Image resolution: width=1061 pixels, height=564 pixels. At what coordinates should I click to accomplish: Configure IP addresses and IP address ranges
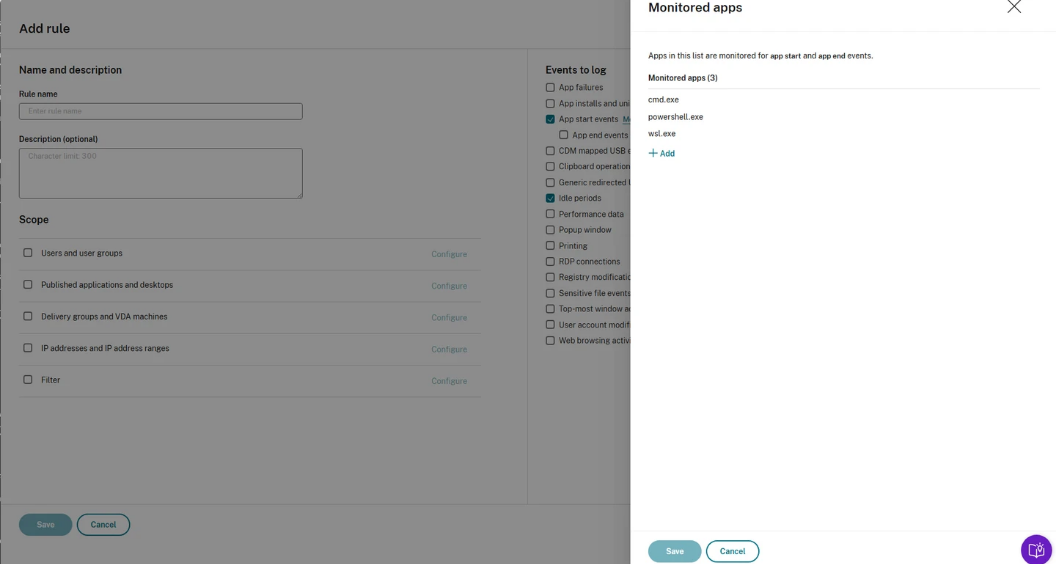(449, 350)
